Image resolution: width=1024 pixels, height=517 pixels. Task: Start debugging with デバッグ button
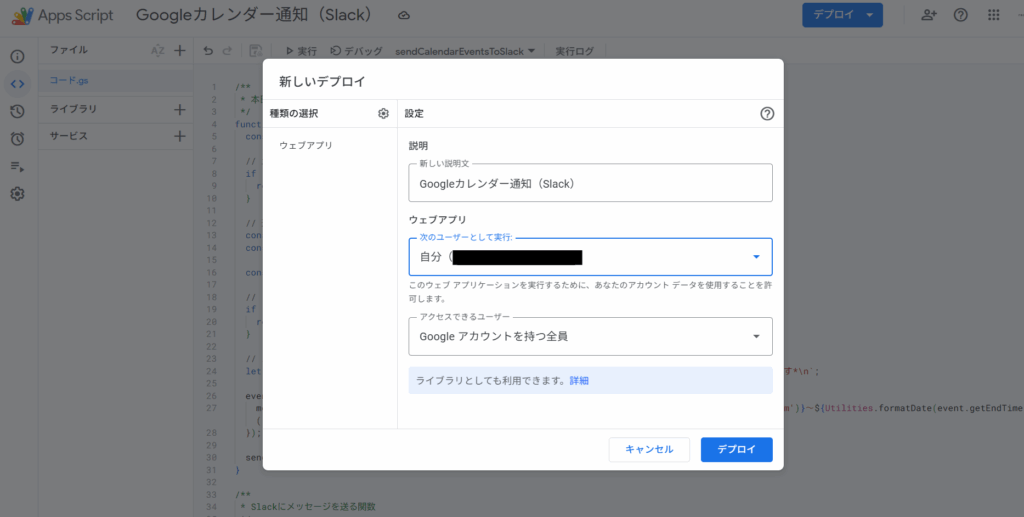356,51
